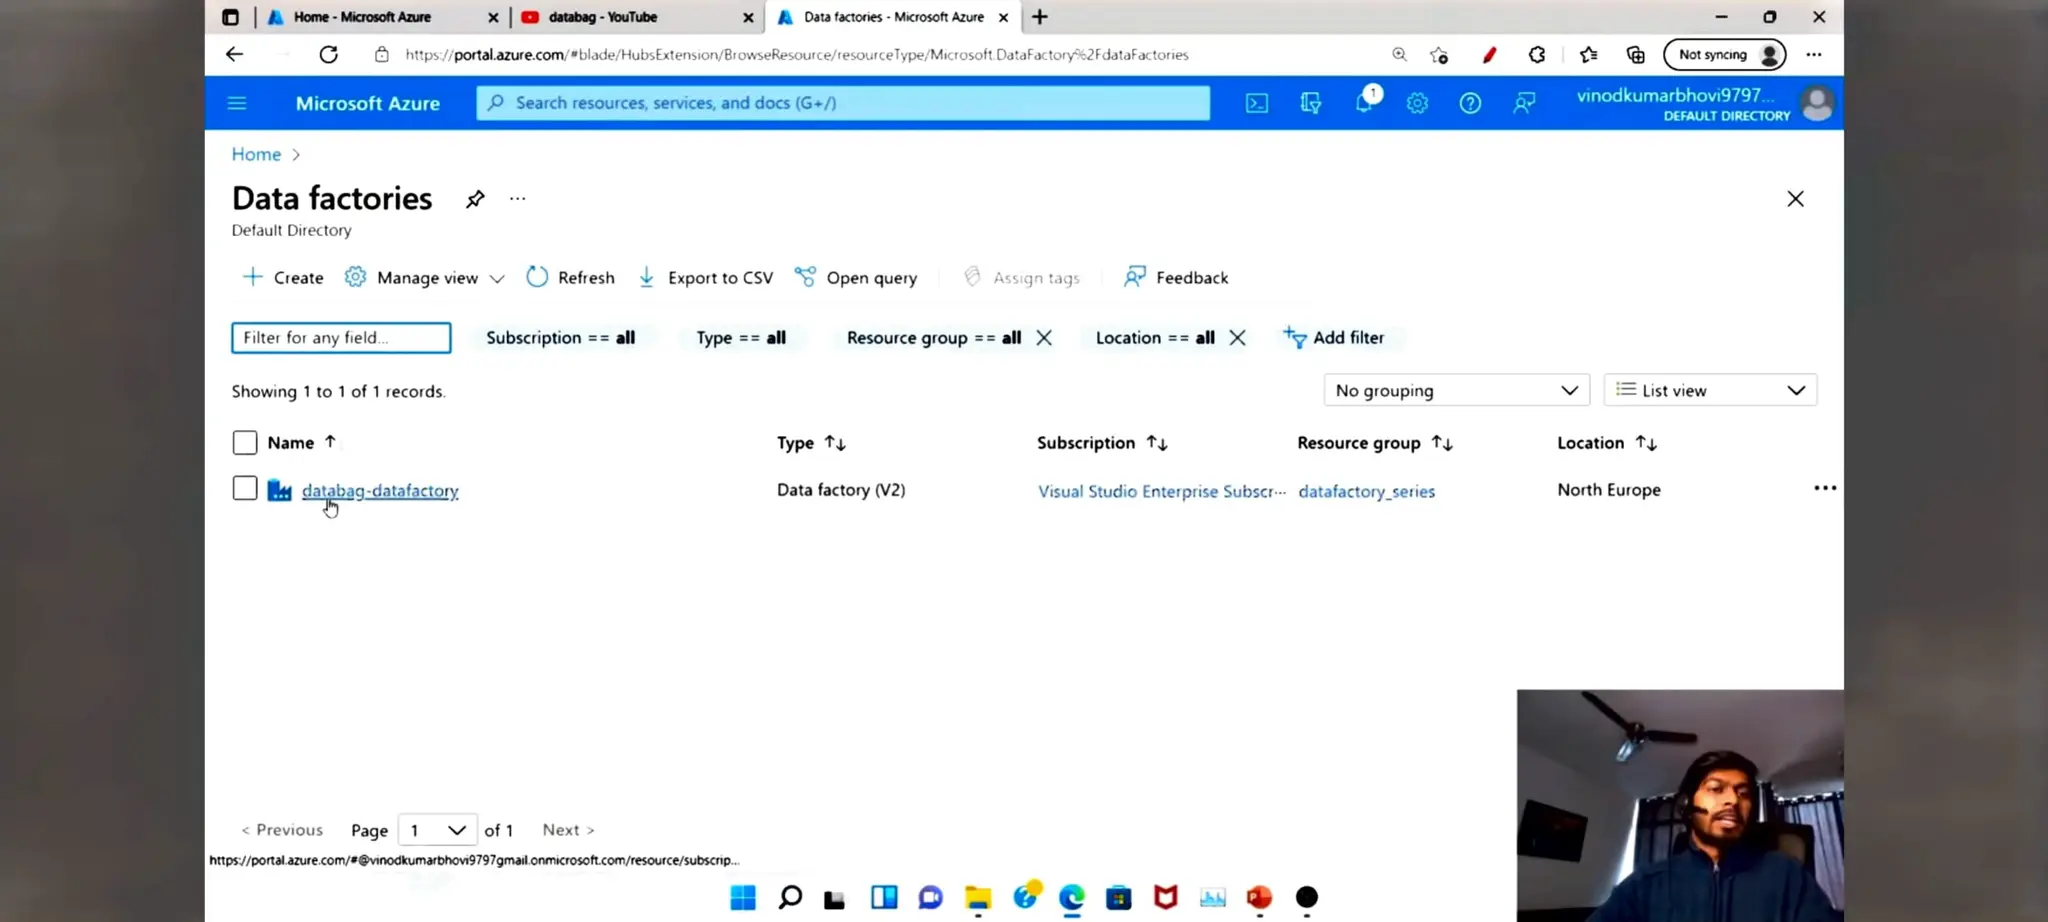
Task: Open File Explorer from the taskbar
Action: click(x=978, y=898)
